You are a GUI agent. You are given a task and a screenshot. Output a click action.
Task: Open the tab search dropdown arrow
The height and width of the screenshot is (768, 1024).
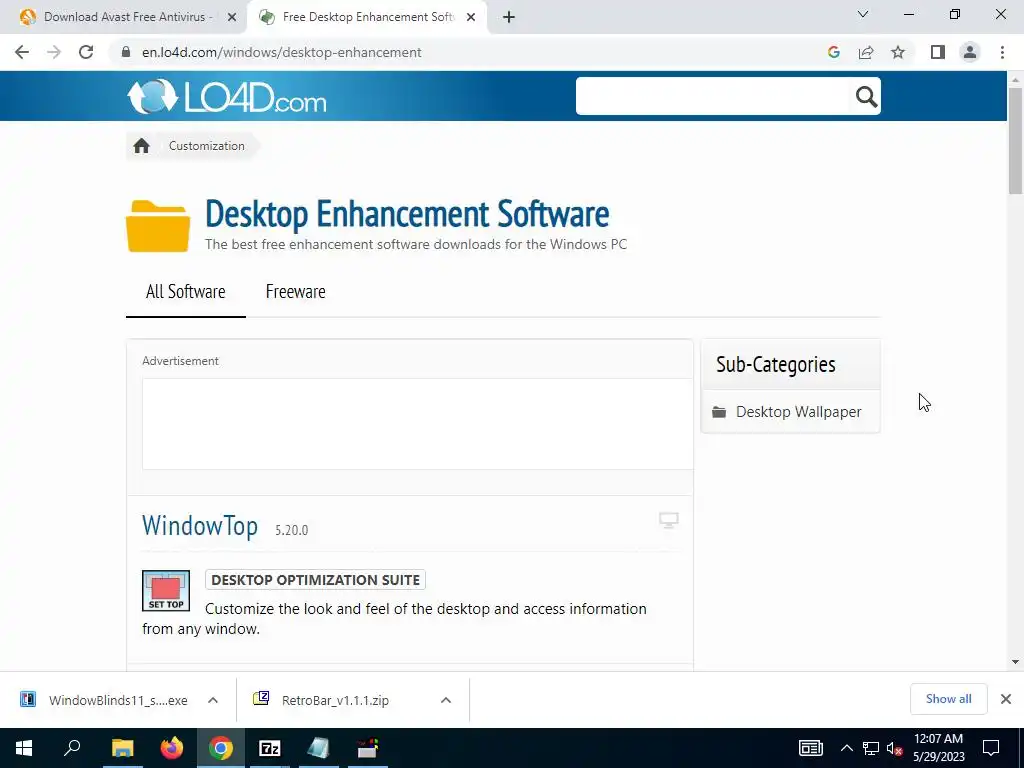coord(863,14)
